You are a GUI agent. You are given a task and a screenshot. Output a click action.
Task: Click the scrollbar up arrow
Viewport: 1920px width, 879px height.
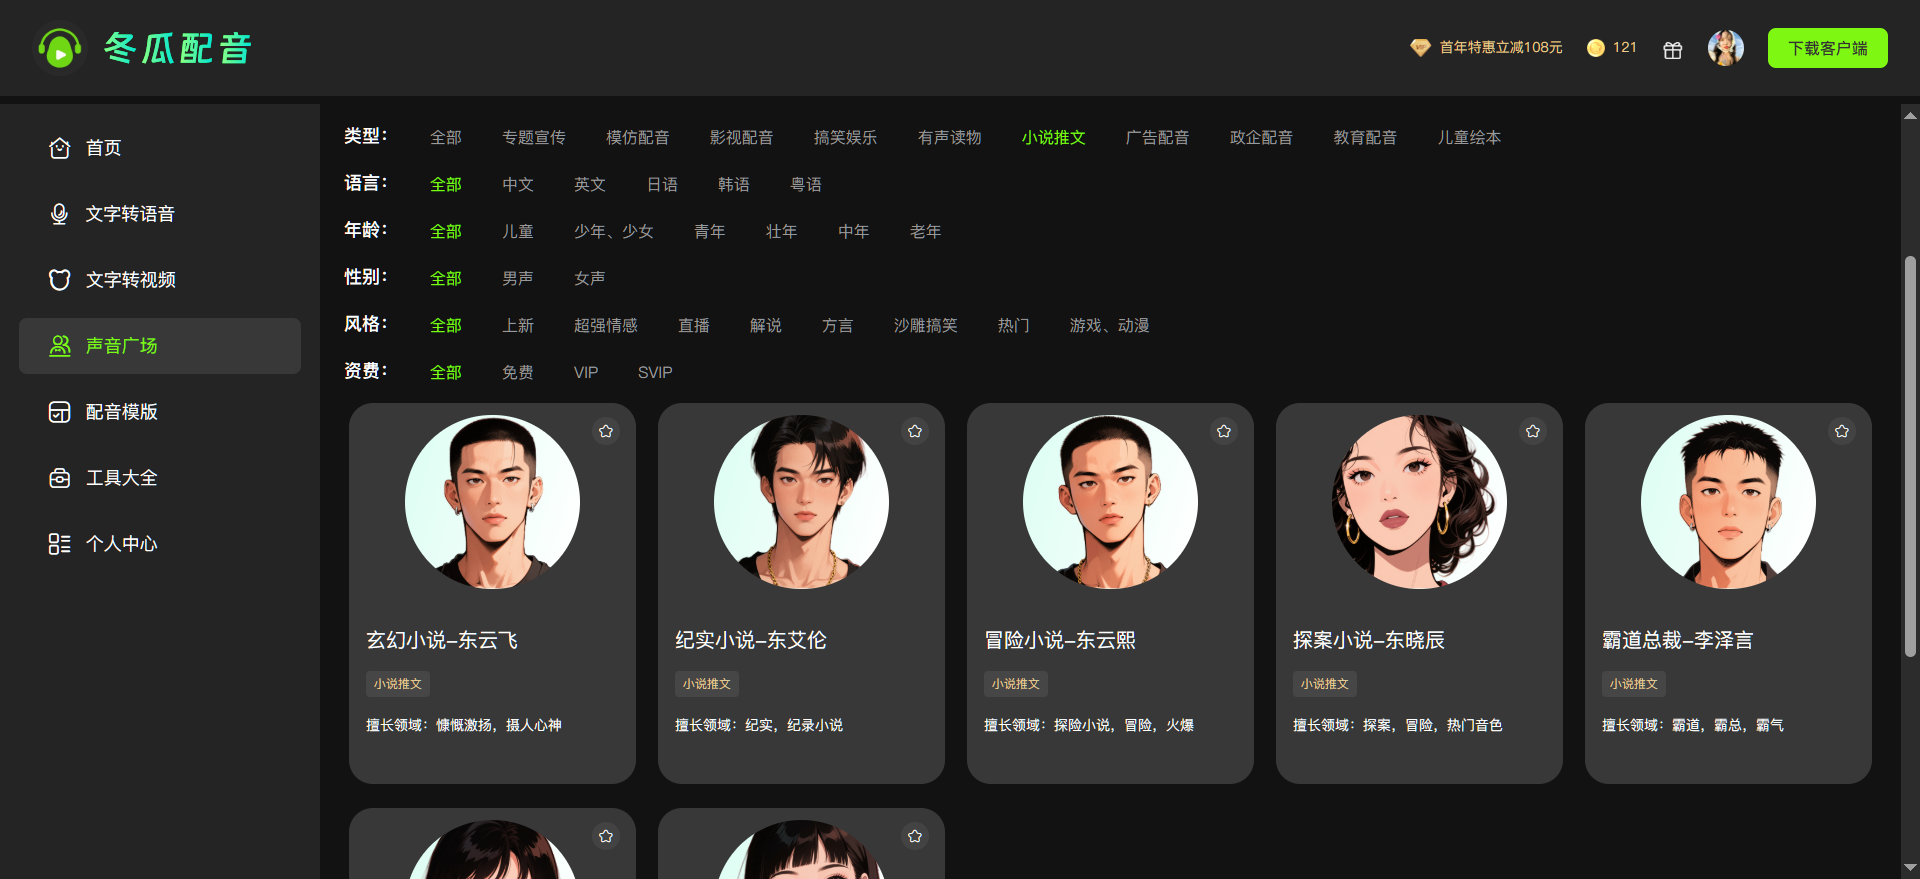tap(1910, 115)
